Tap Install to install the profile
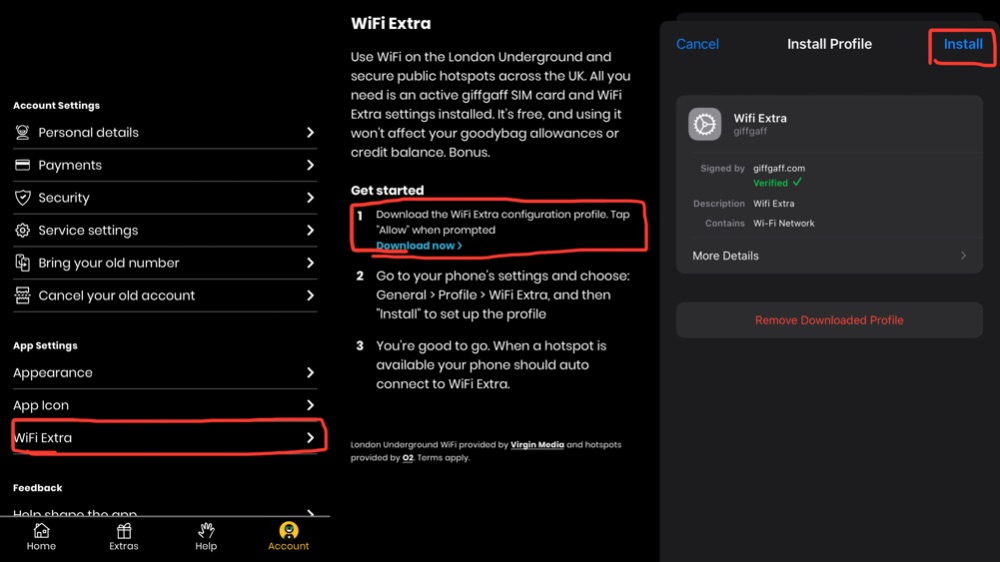The image size is (1000, 562). (x=963, y=44)
